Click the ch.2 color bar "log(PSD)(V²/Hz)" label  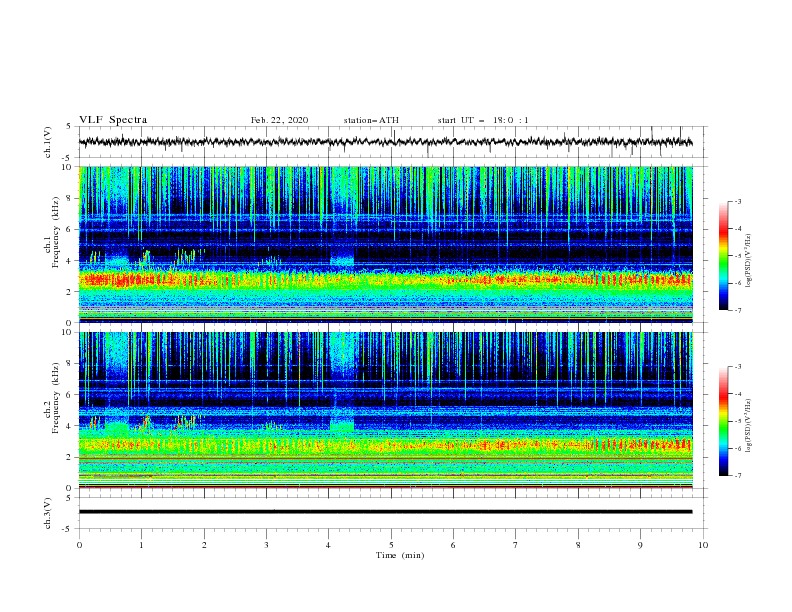(x=748, y=425)
